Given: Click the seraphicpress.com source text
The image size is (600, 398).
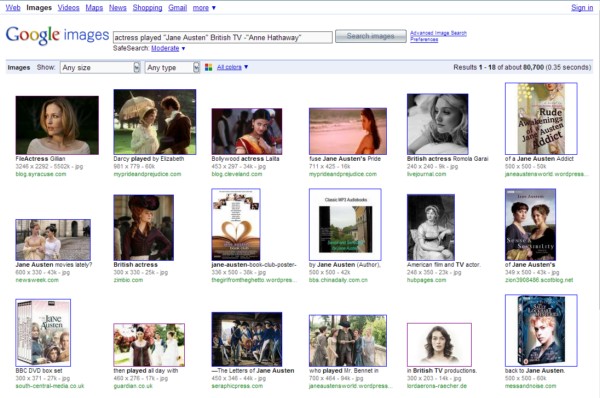Looking at the screenshot, I should click(237, 386).
